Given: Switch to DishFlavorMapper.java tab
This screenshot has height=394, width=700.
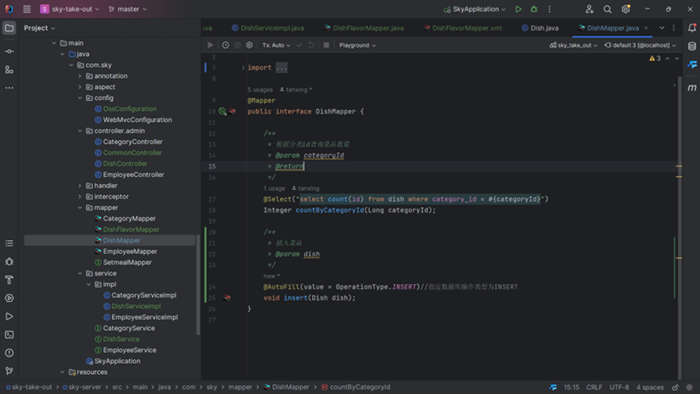Looking at the screenshot, I should 364,28.
